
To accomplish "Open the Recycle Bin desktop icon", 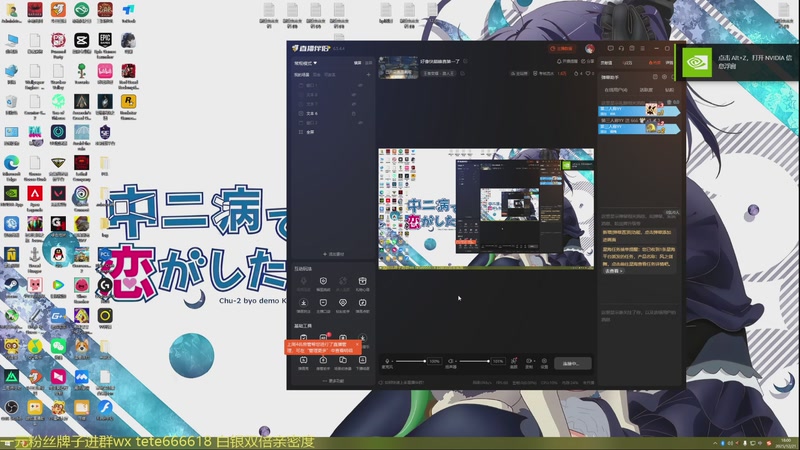I will coord(11,106).
